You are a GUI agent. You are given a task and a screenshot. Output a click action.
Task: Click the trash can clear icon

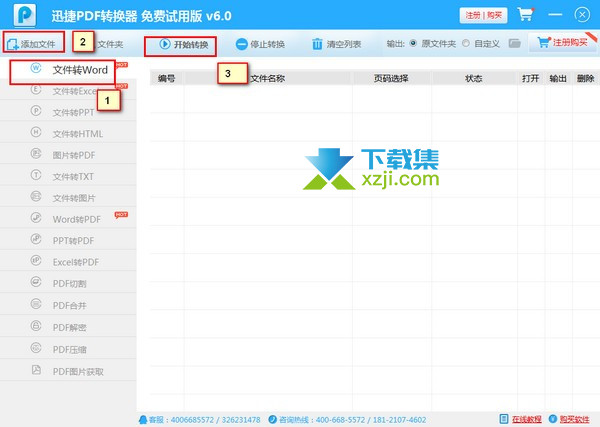(317, 44)
